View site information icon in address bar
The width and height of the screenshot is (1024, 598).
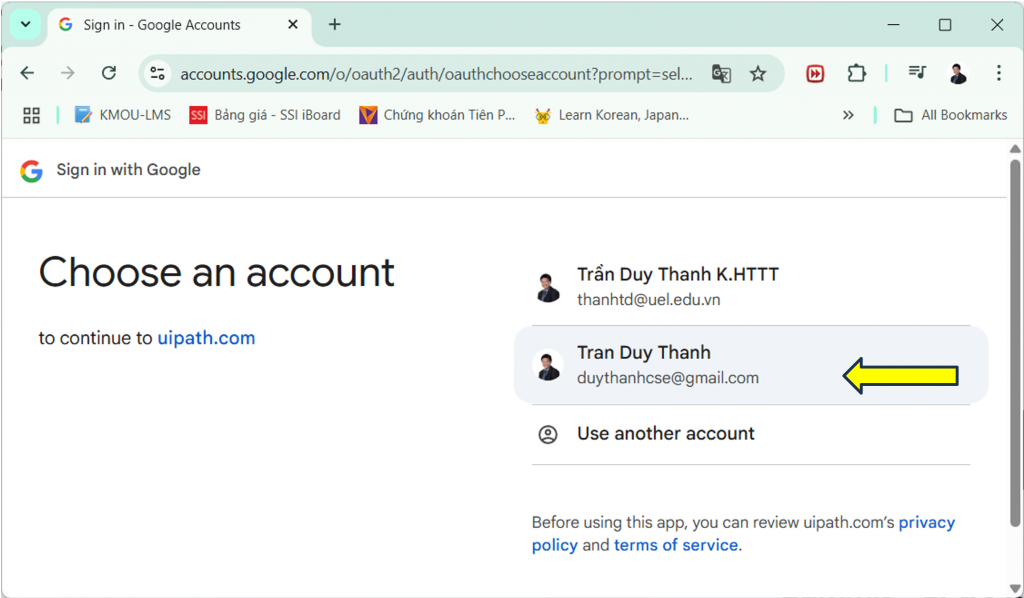coord(157,74)
